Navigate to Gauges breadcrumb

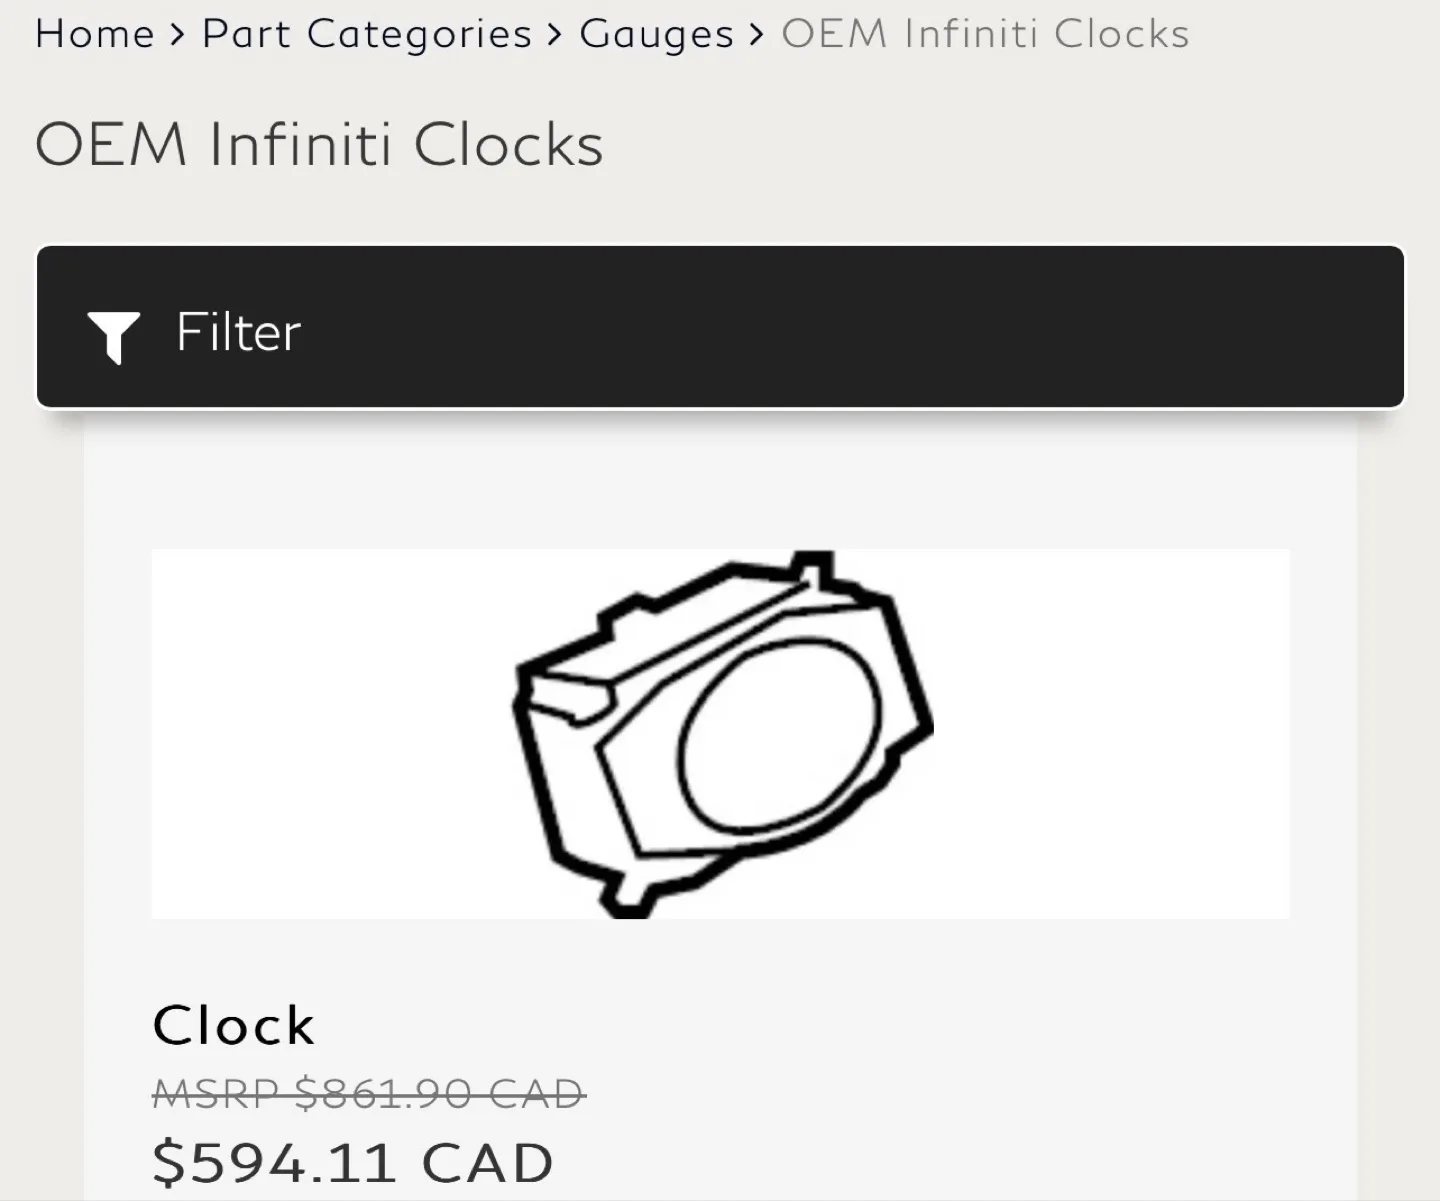point(657,35)
